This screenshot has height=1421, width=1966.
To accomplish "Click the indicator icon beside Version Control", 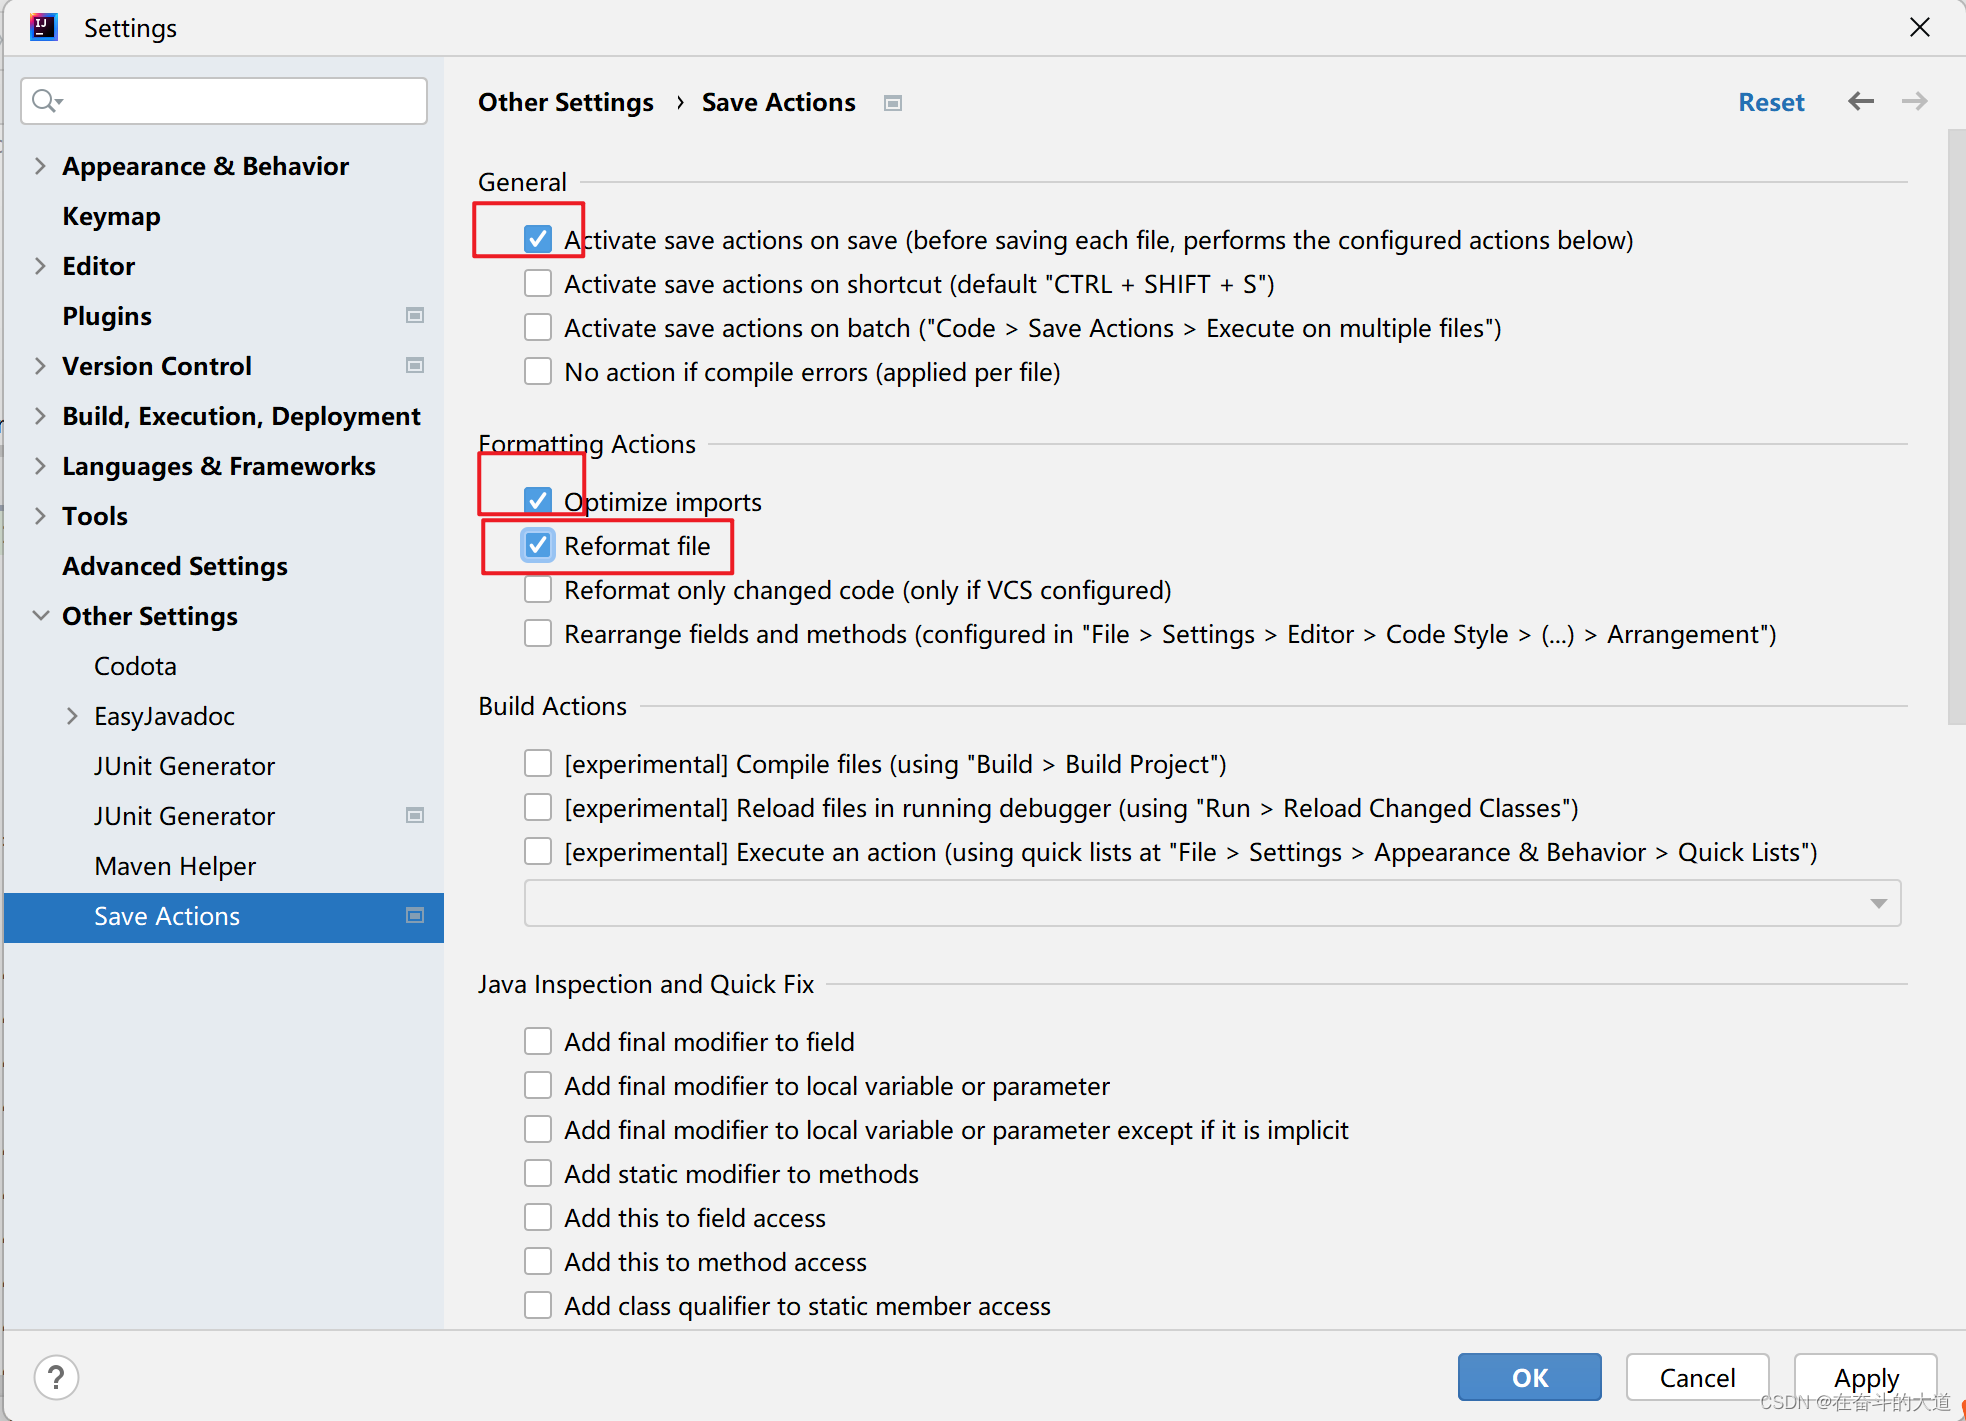I will tap(414, 366).
